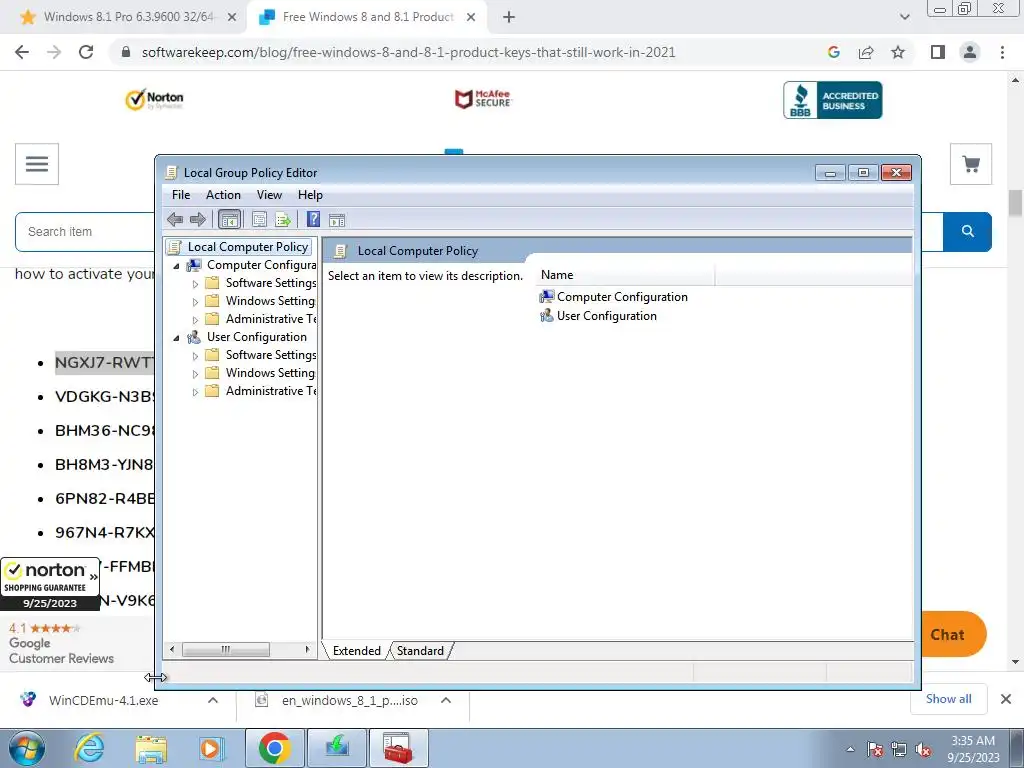Click the Properties toolbar icon in Policy Editor

tap(259, 219)
